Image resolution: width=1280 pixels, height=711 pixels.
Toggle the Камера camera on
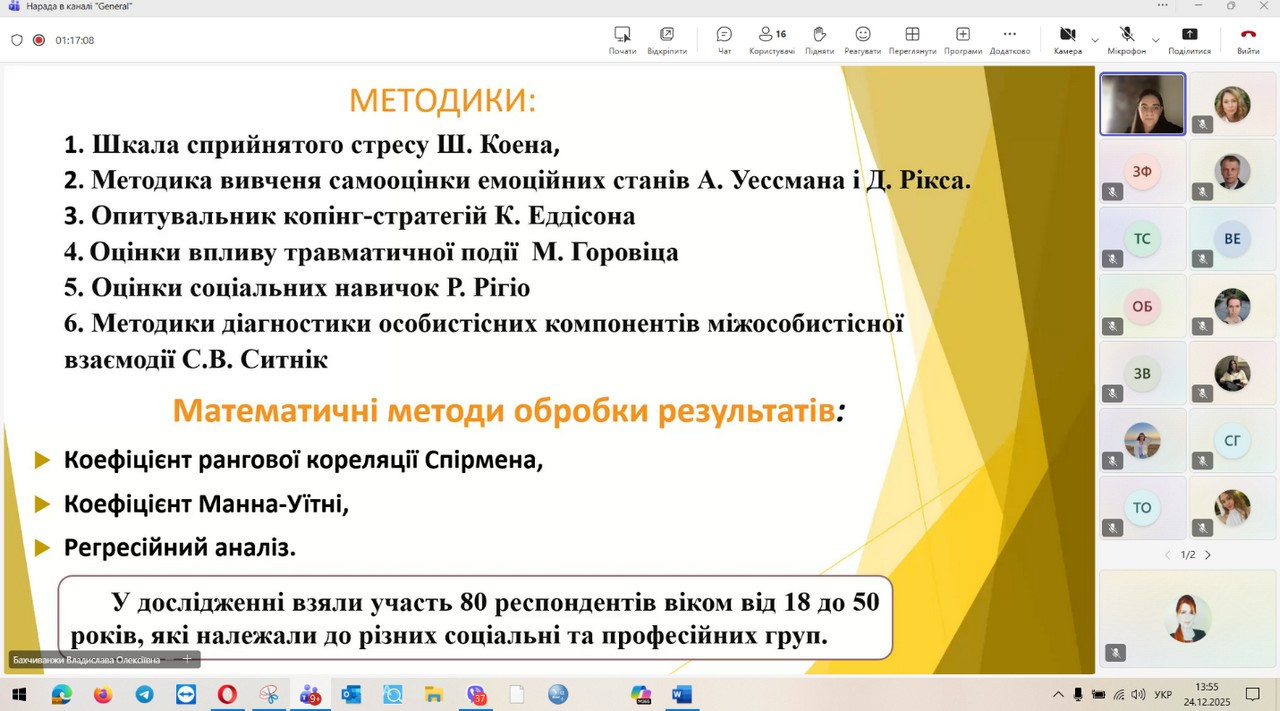coord(1067,39)
